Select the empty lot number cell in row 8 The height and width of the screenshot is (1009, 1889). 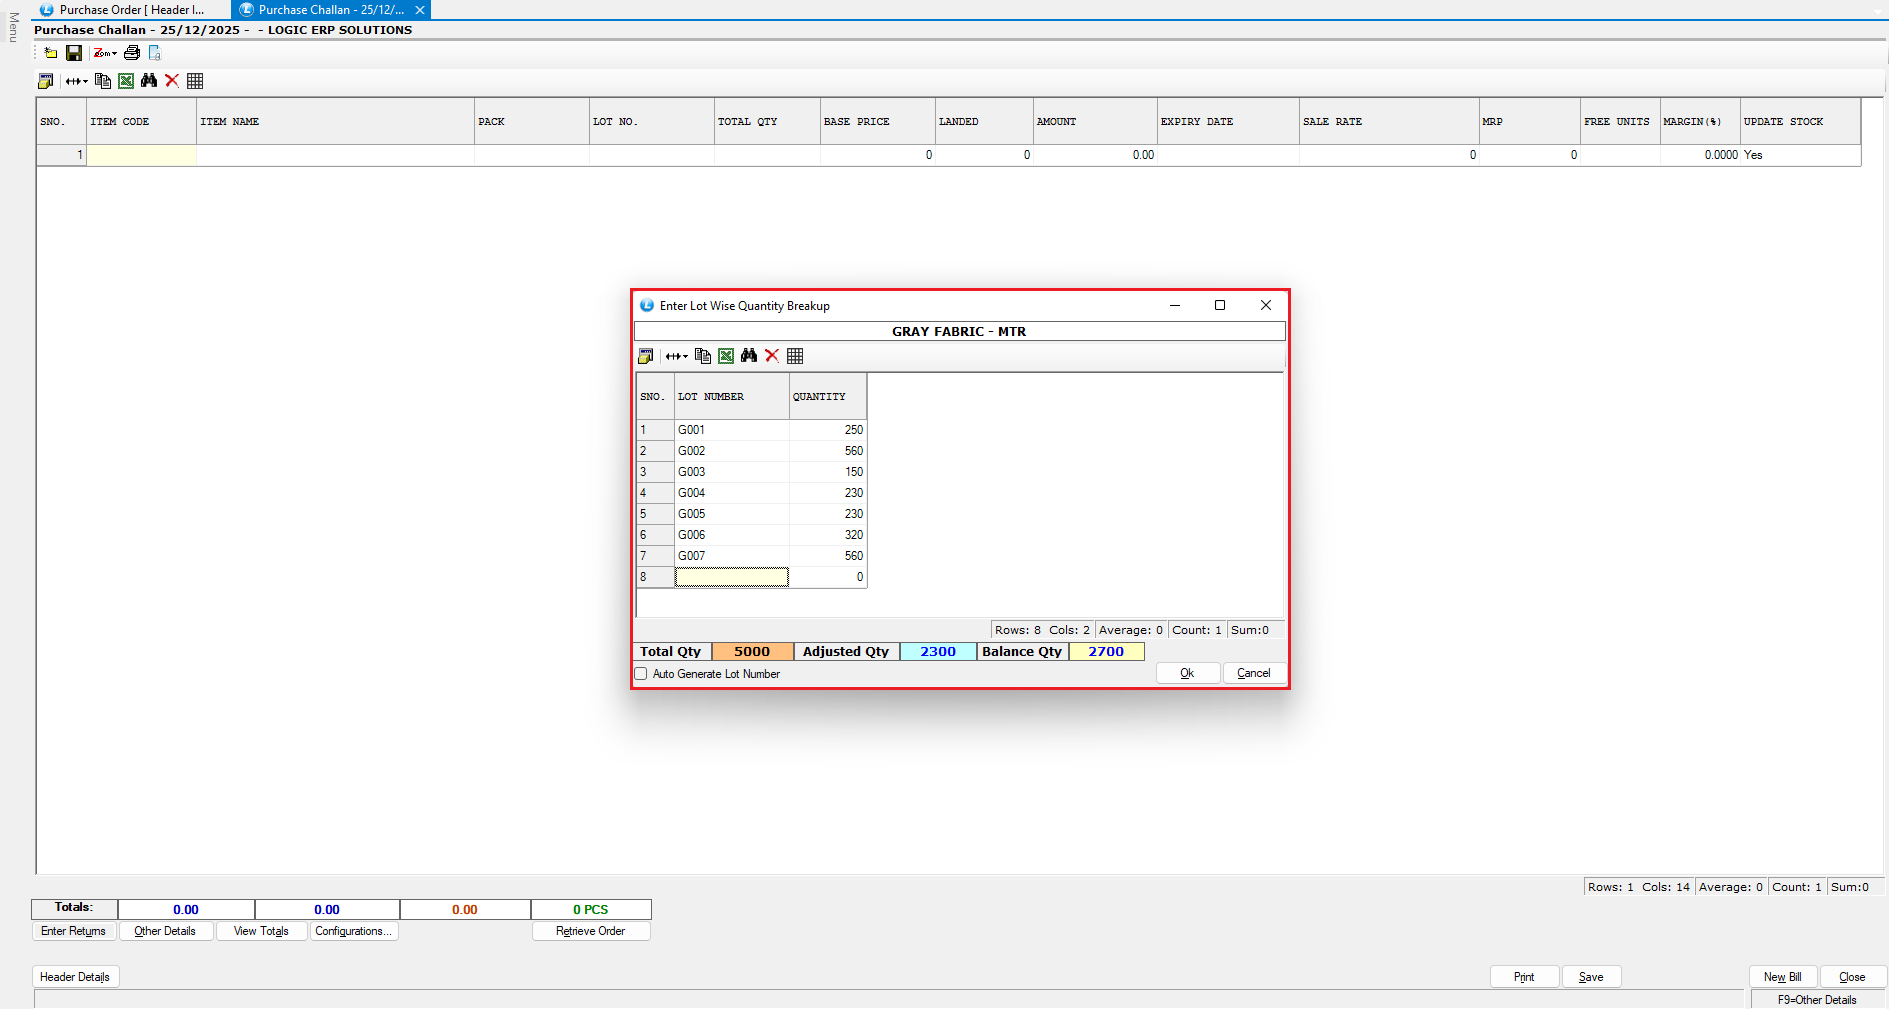731,577
